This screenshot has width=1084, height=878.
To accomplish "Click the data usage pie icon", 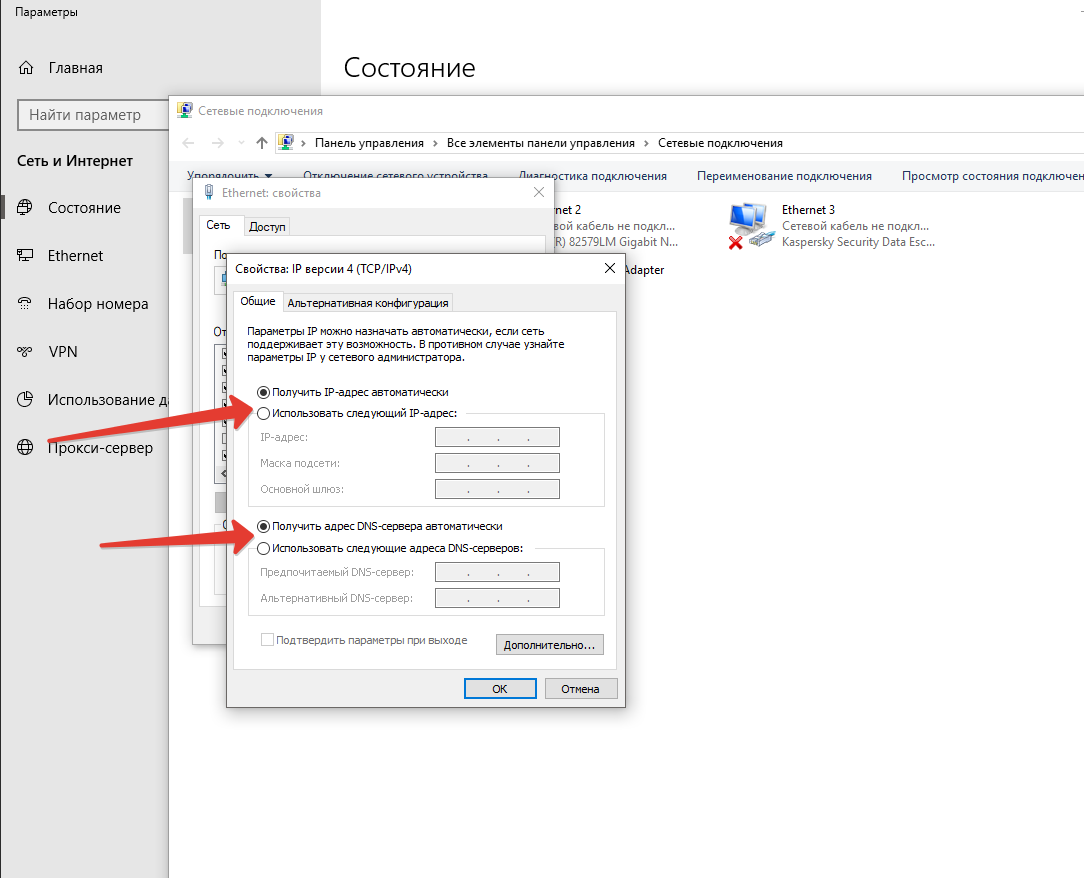I will [x=25, y=400].
